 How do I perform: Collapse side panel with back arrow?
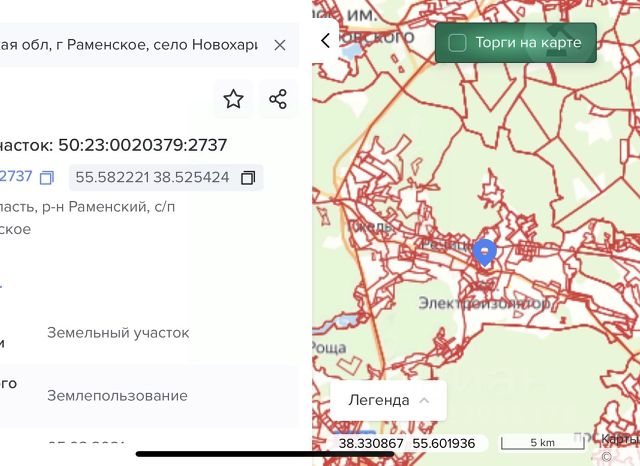tap(325, 40)
